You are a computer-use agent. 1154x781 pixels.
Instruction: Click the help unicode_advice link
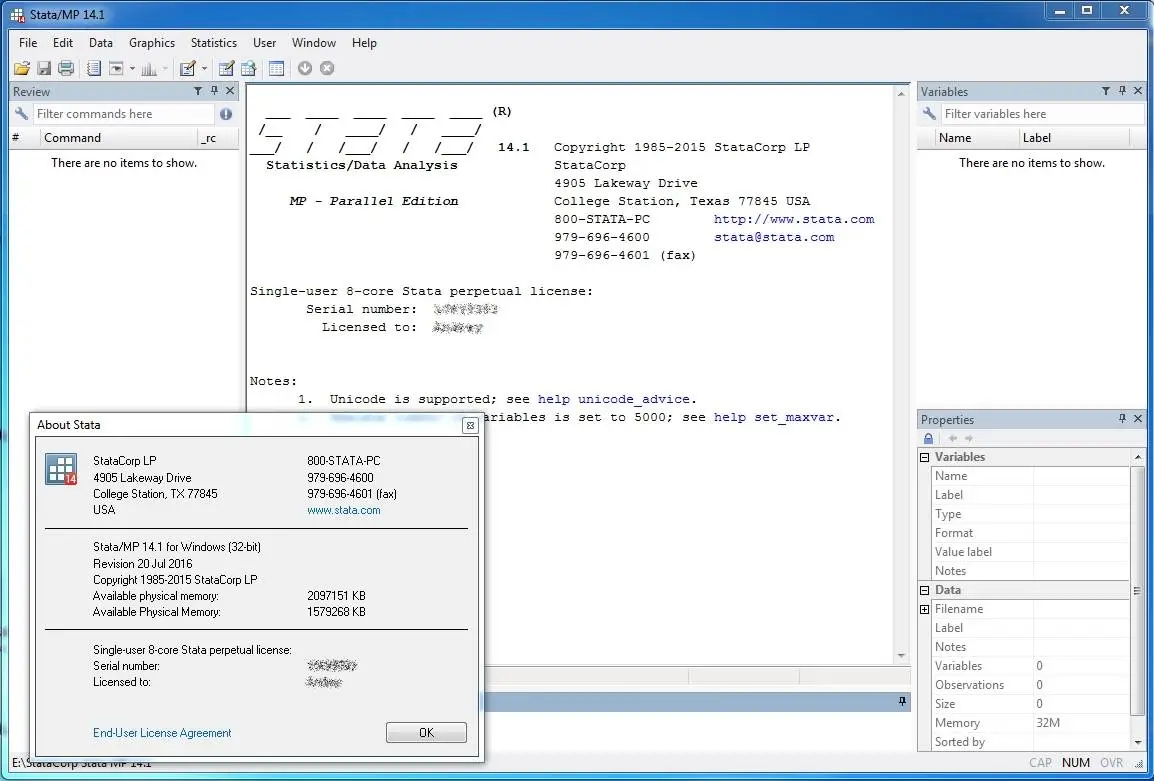click(x=614, y=399)
